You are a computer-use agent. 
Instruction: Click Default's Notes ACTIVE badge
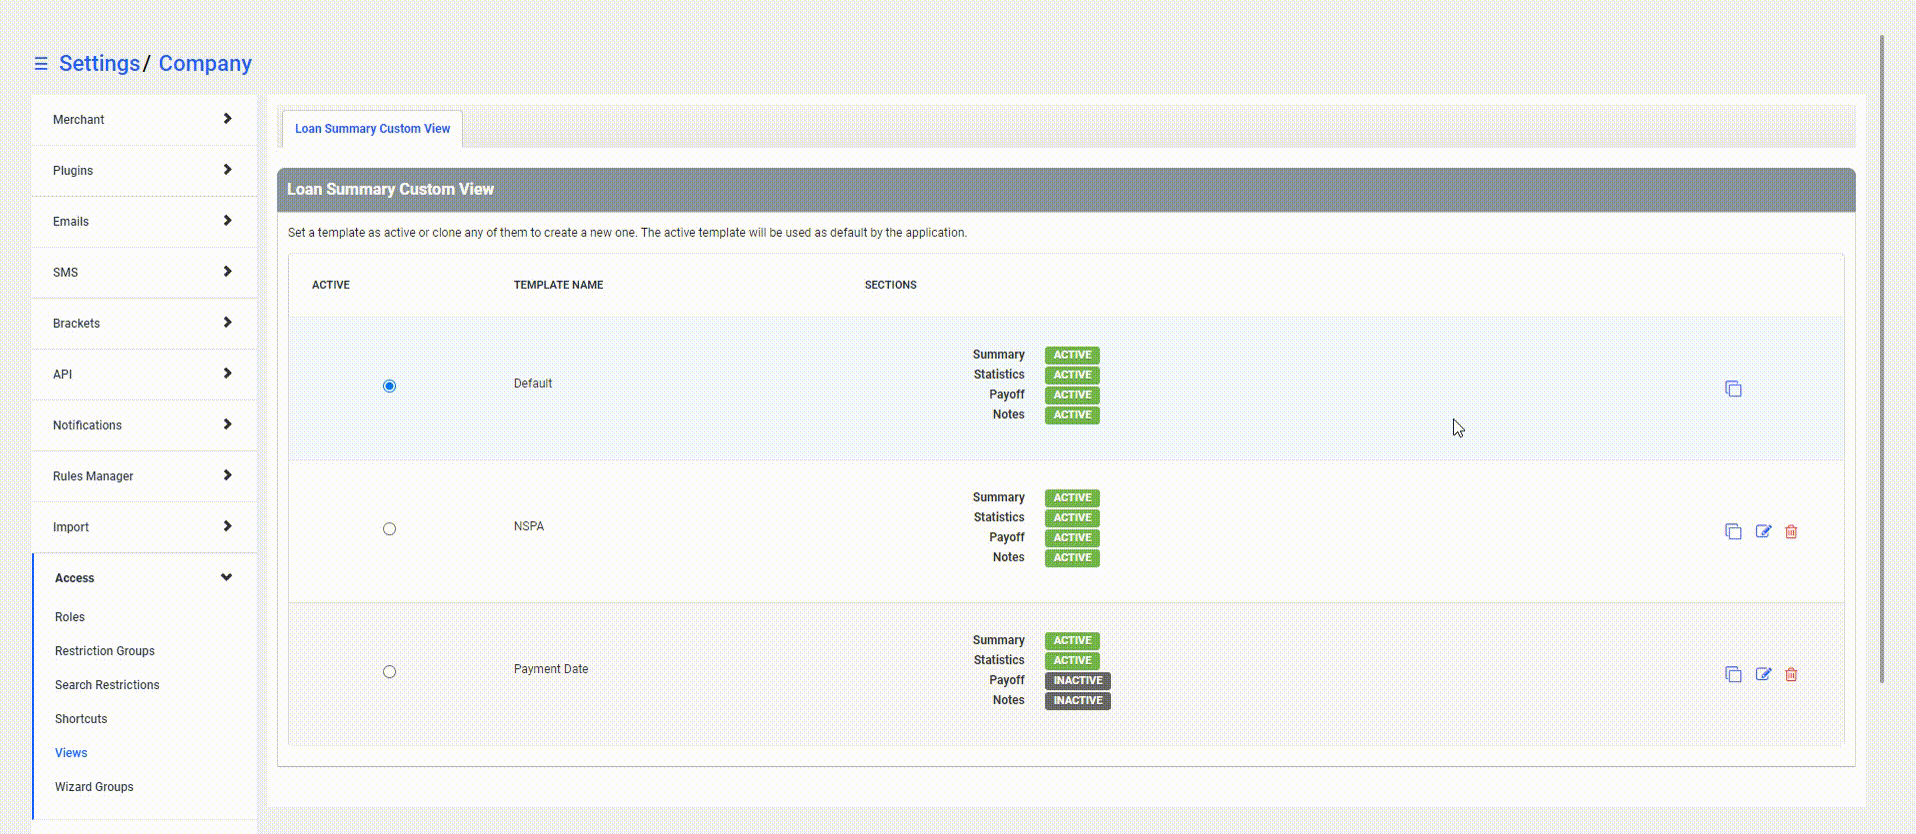(x=1072, y=415)
